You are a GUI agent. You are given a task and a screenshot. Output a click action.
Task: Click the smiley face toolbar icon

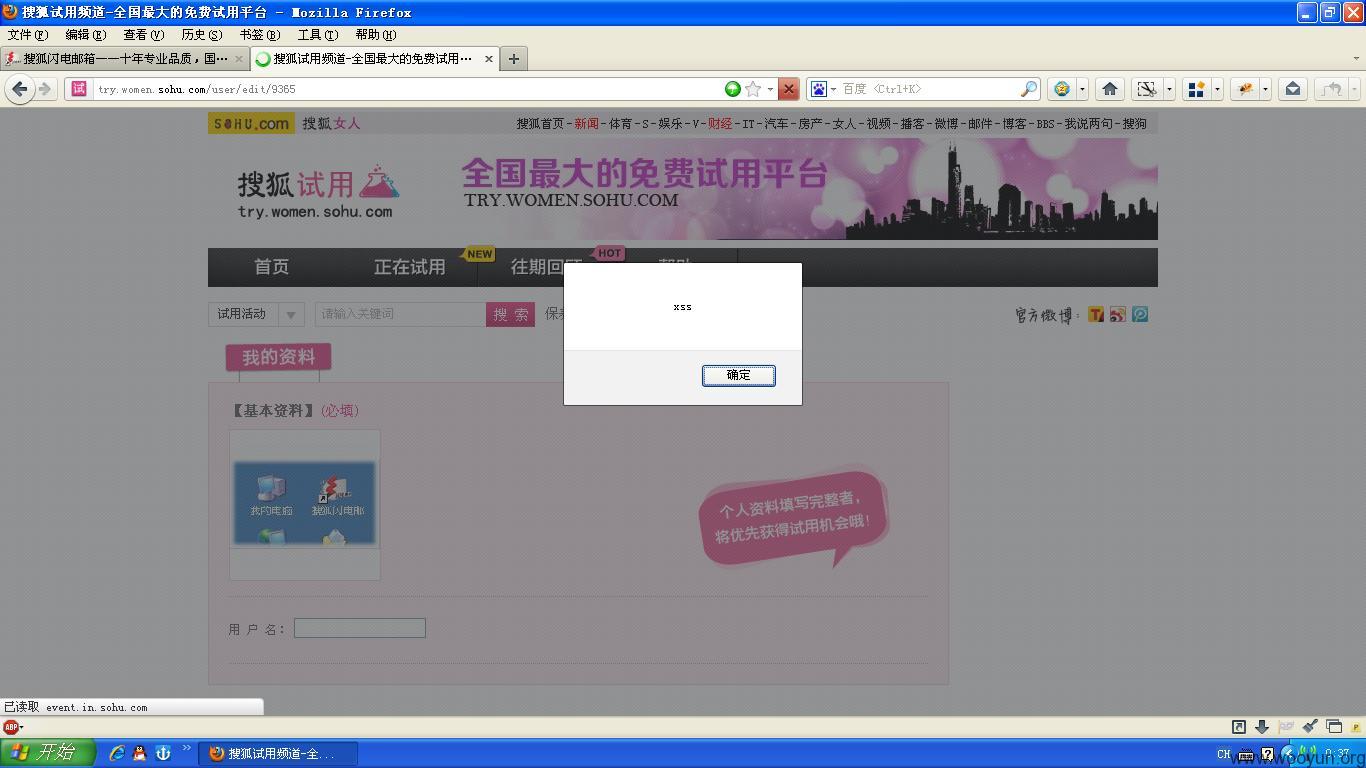[1062, 89]
